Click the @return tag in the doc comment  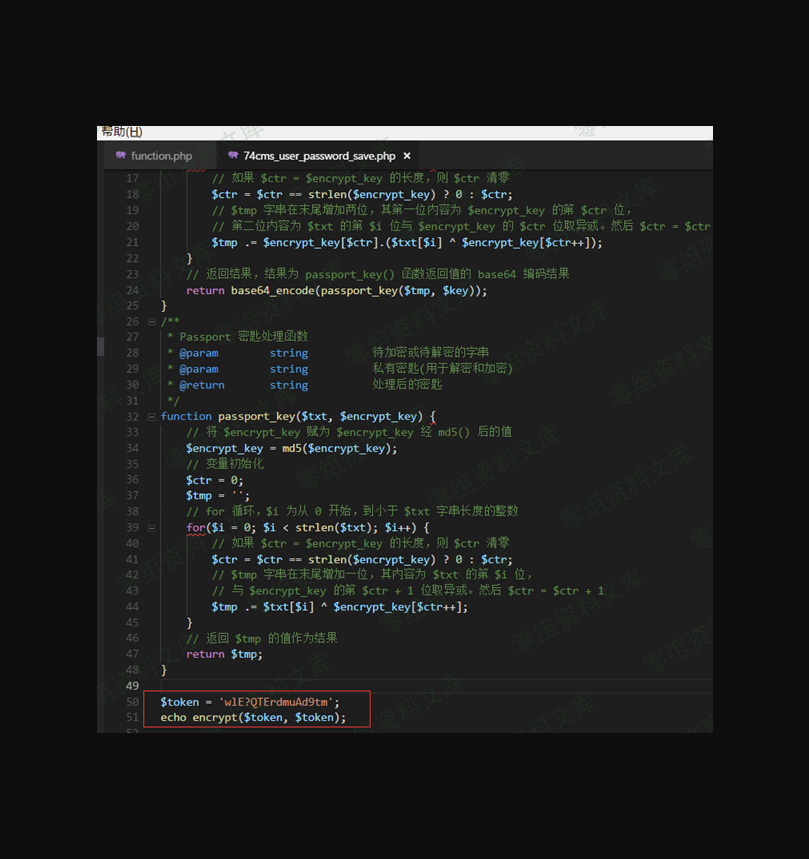point(202,385)
